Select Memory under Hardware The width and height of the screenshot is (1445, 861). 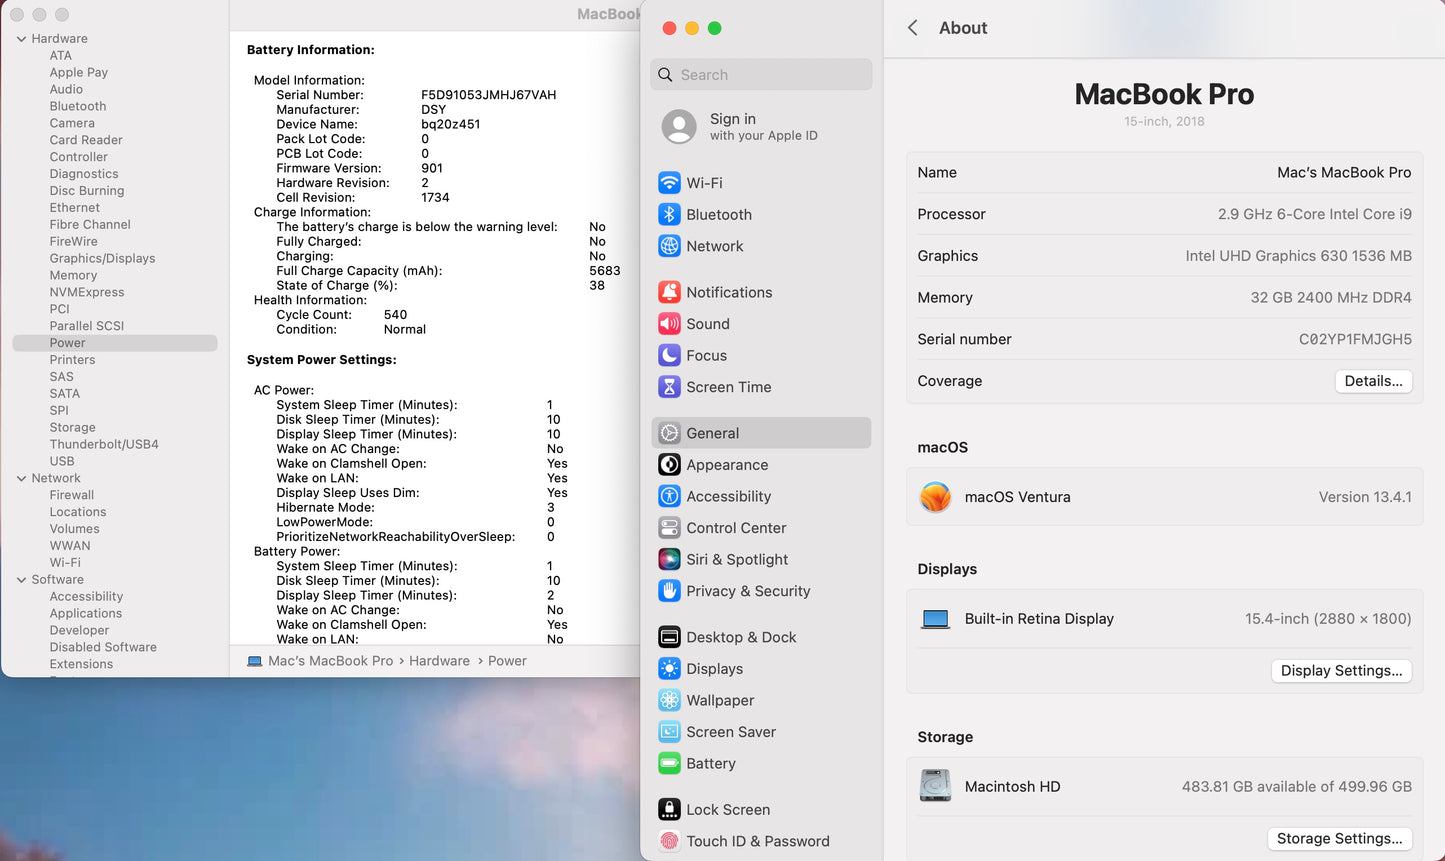click(x=73, y=275)
